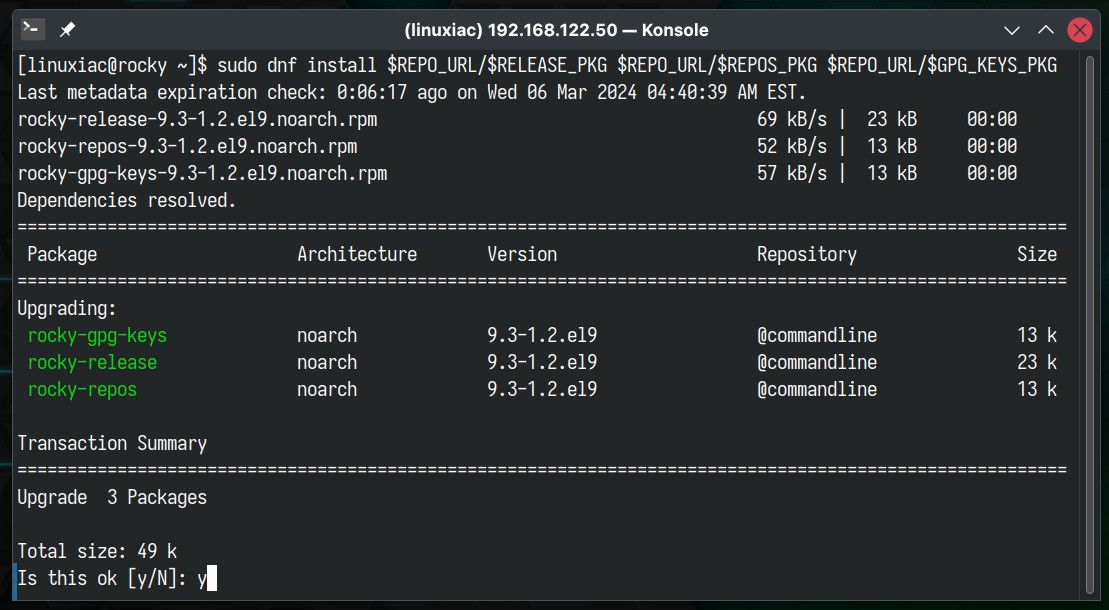Click the green 'rocky-gpg-keys' package name
This screenshot has width=1109, height=610.
[x=98, y=335]
